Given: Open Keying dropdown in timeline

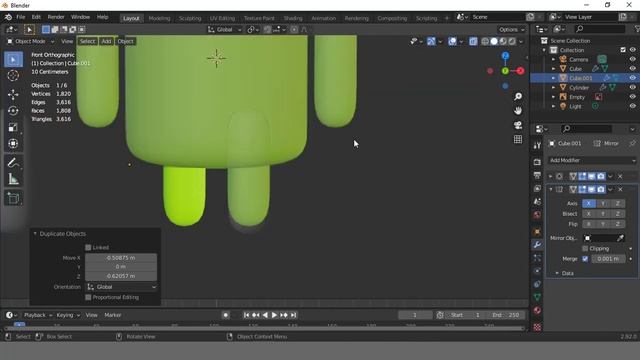Looking at the screenshot, I should pos(68,315).
